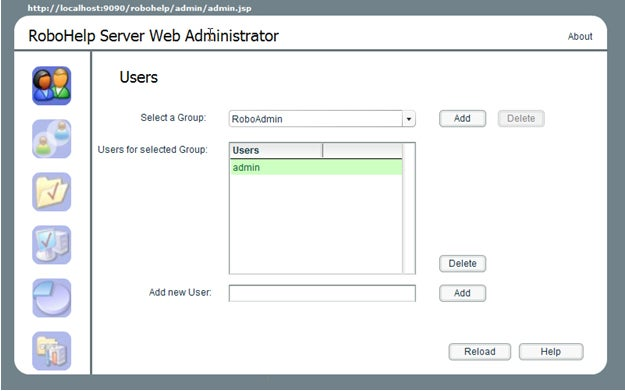Expand the Select a Group dropdown arrow
This screenshot has width=625, height=391.
coord(409,119)
